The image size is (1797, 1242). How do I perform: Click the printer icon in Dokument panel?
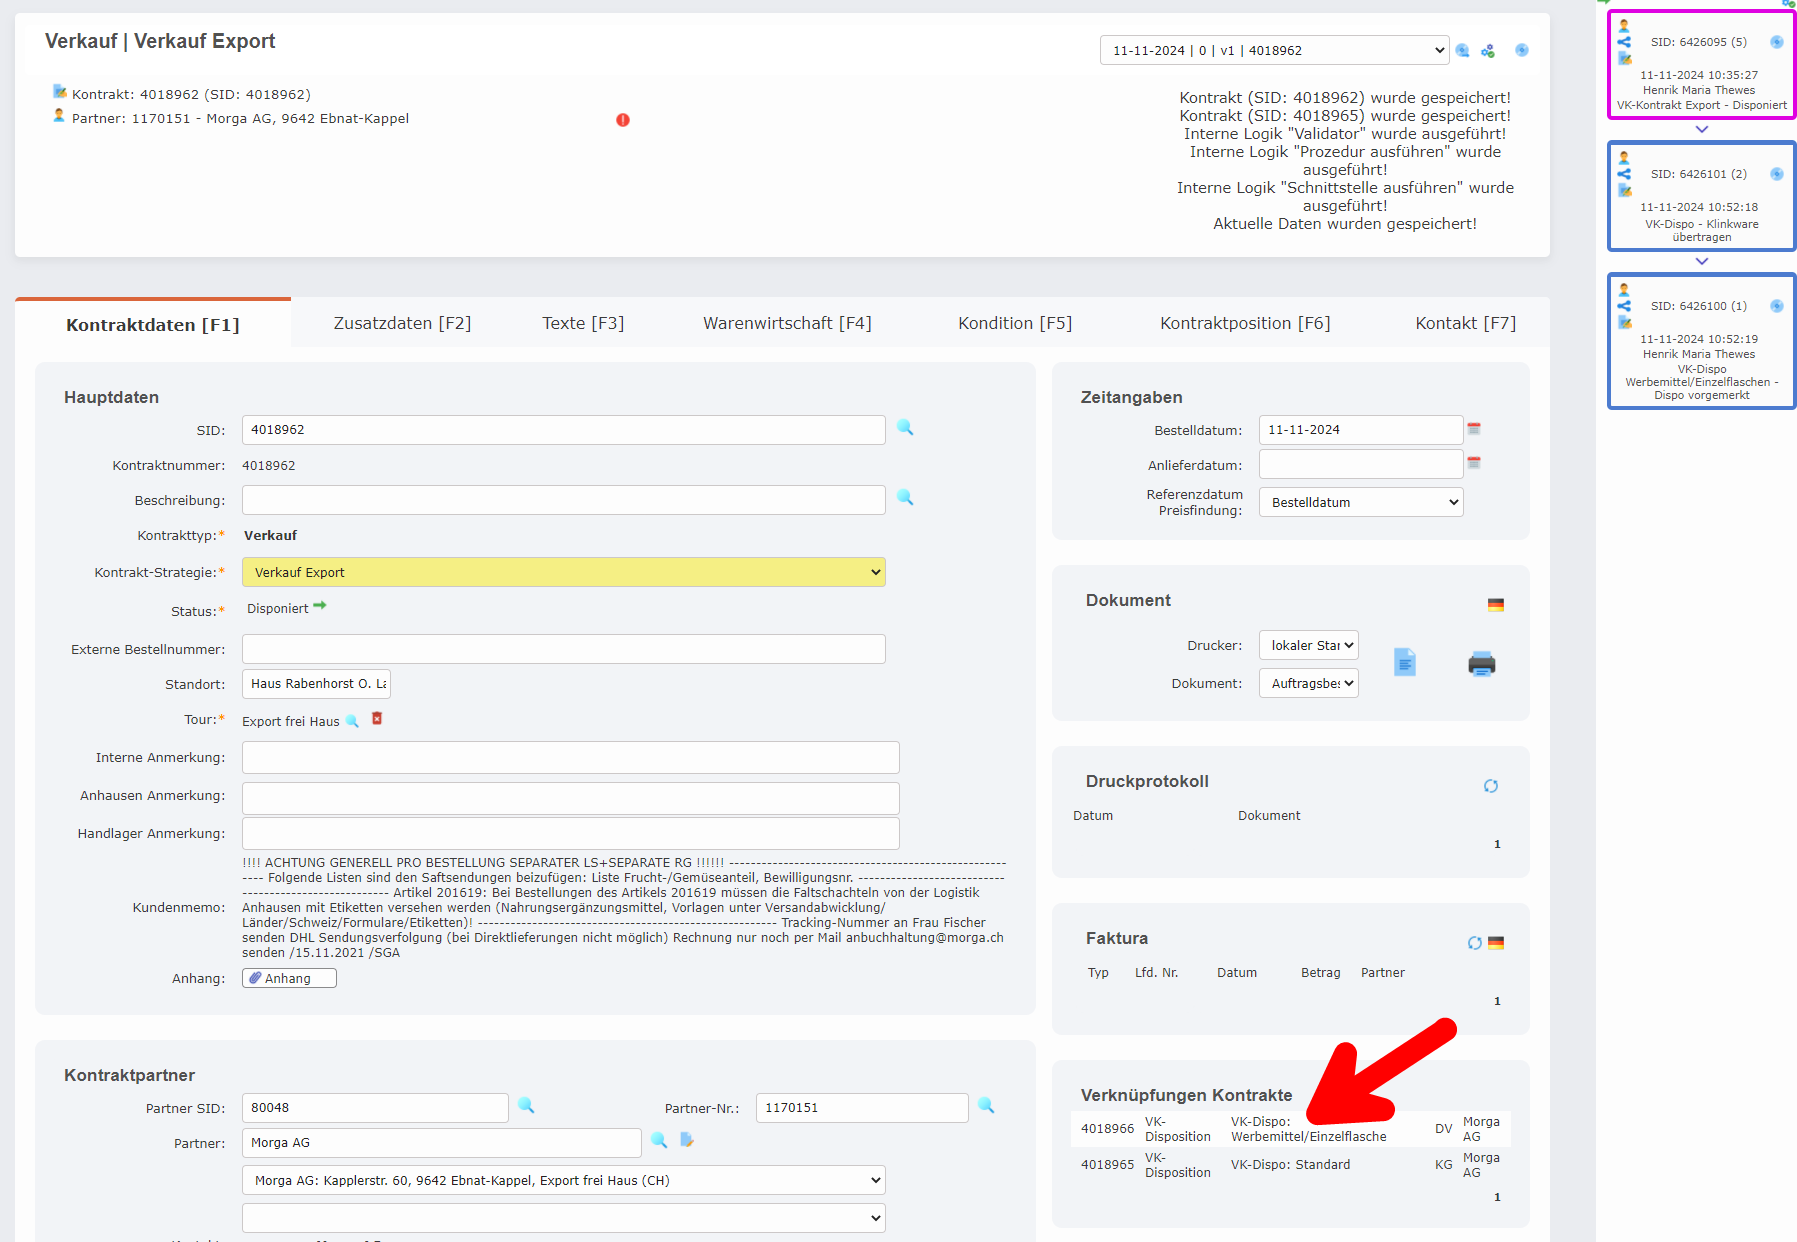[x=1481, y=664]
